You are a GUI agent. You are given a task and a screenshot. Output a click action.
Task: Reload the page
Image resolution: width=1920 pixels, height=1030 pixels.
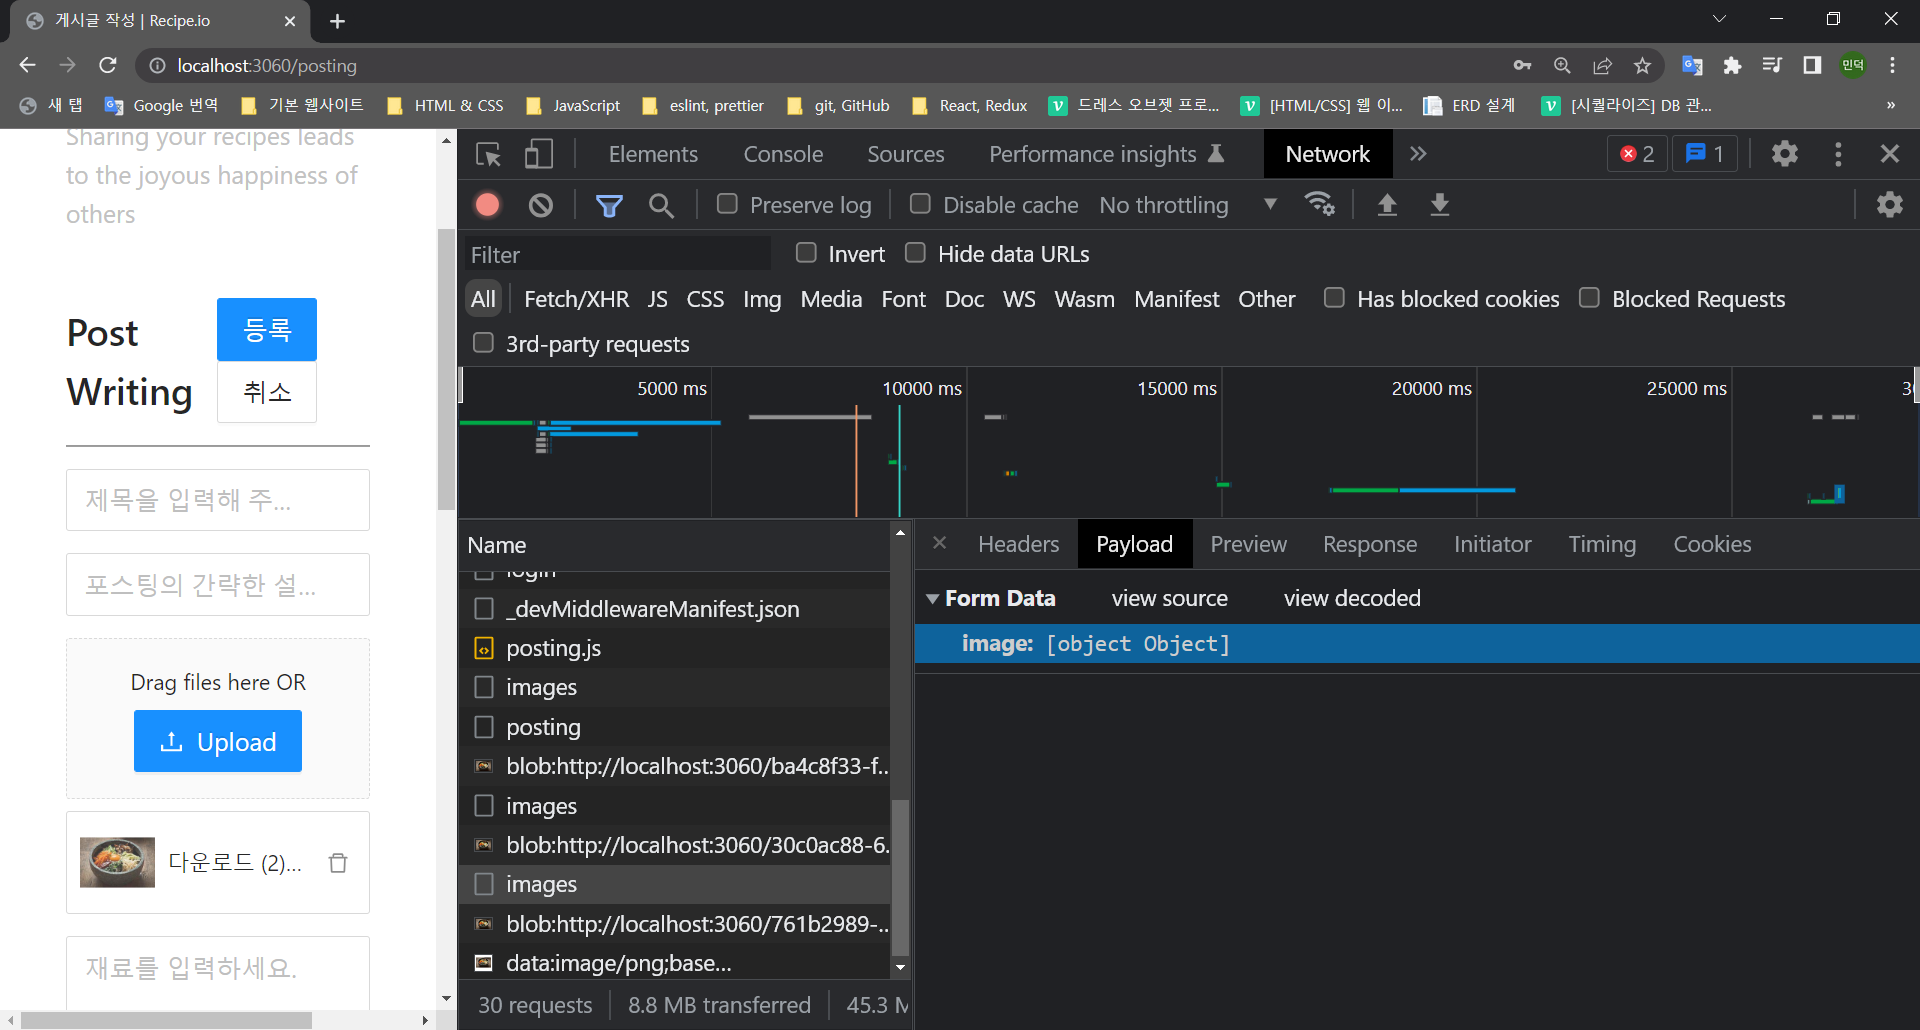point(108,65)
